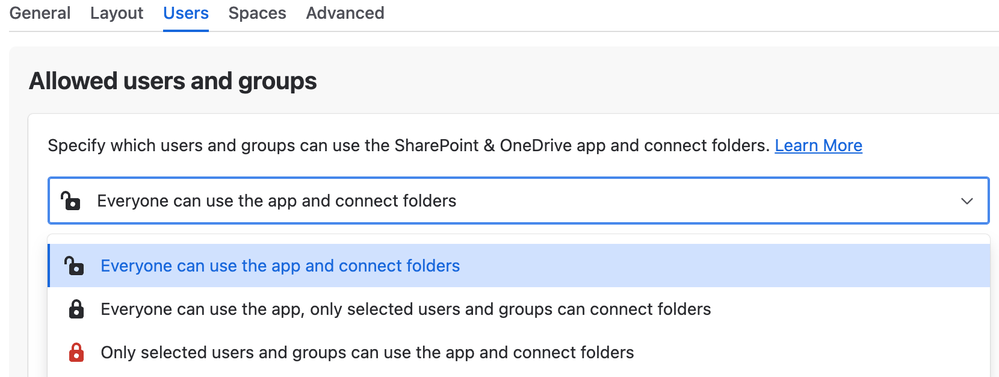This screenshot has height=377, width=999.
Task: Click the open padlock icon in the dropdown field
Action: (71, 201)
